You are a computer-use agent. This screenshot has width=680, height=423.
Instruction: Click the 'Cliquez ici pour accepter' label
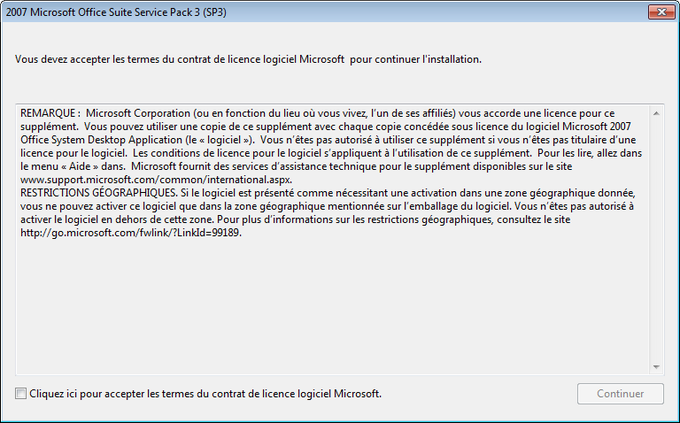point(206,393)
